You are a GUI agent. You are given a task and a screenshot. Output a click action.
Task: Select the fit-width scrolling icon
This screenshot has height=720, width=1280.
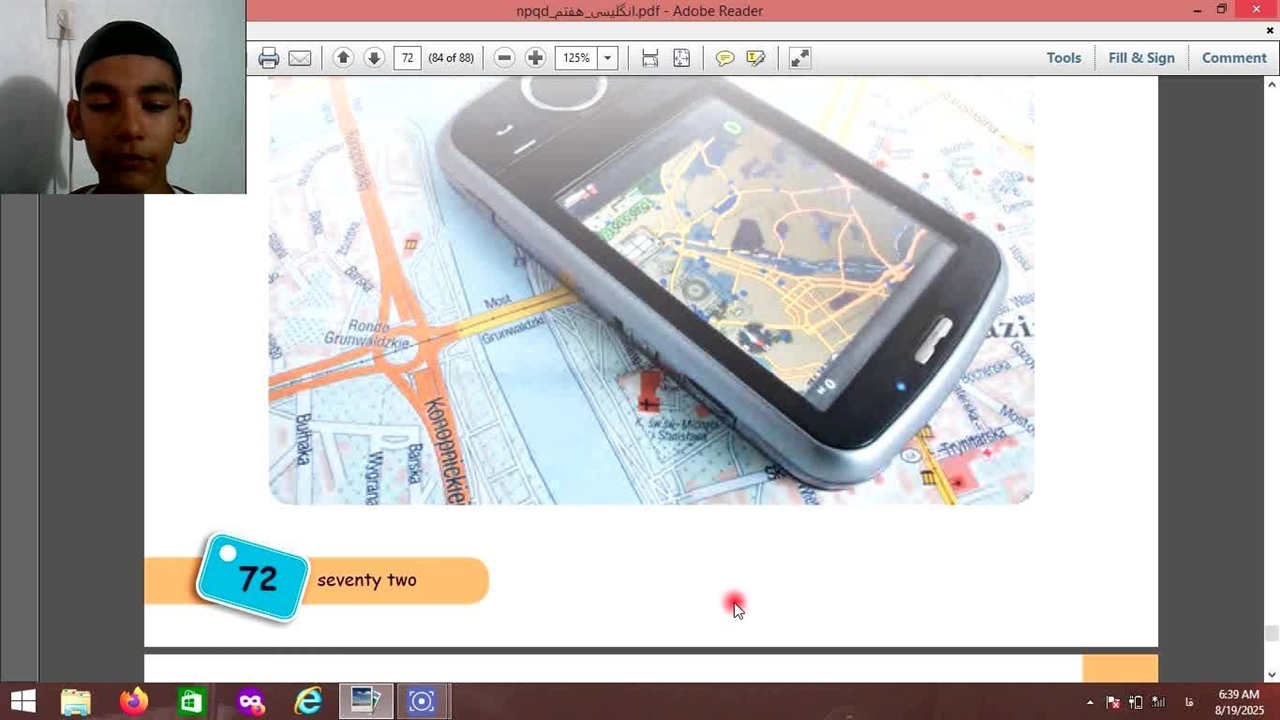coord(650,58)
